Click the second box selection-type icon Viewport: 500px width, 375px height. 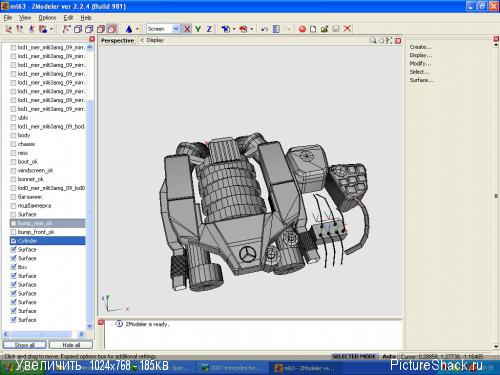tap(89, 29)
